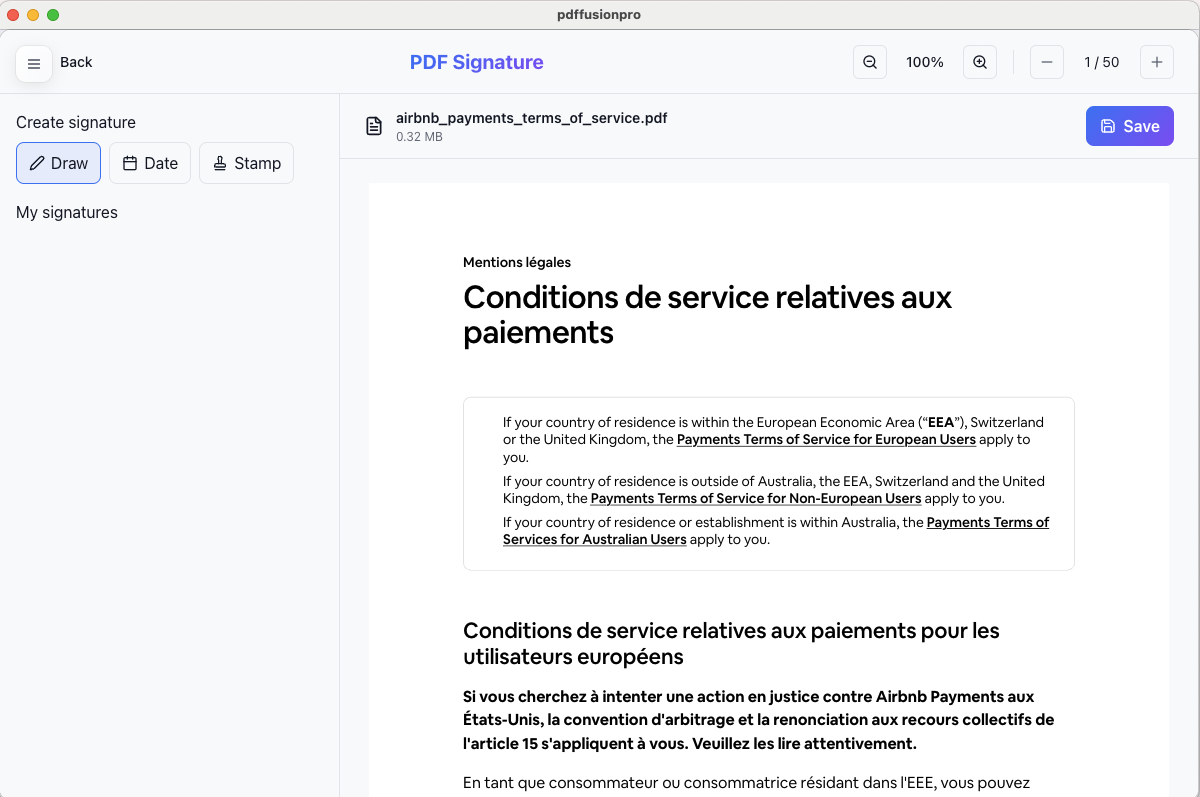
Task: Zoom out with the magnifier minus icon
Action: click(x=870, y=62)
